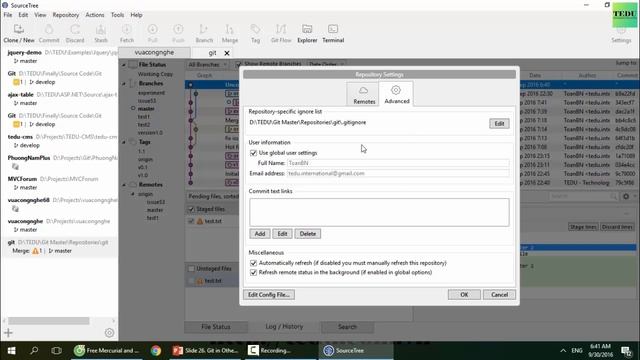Click the Git Flow toolbar icon

(x=281, y=33)
